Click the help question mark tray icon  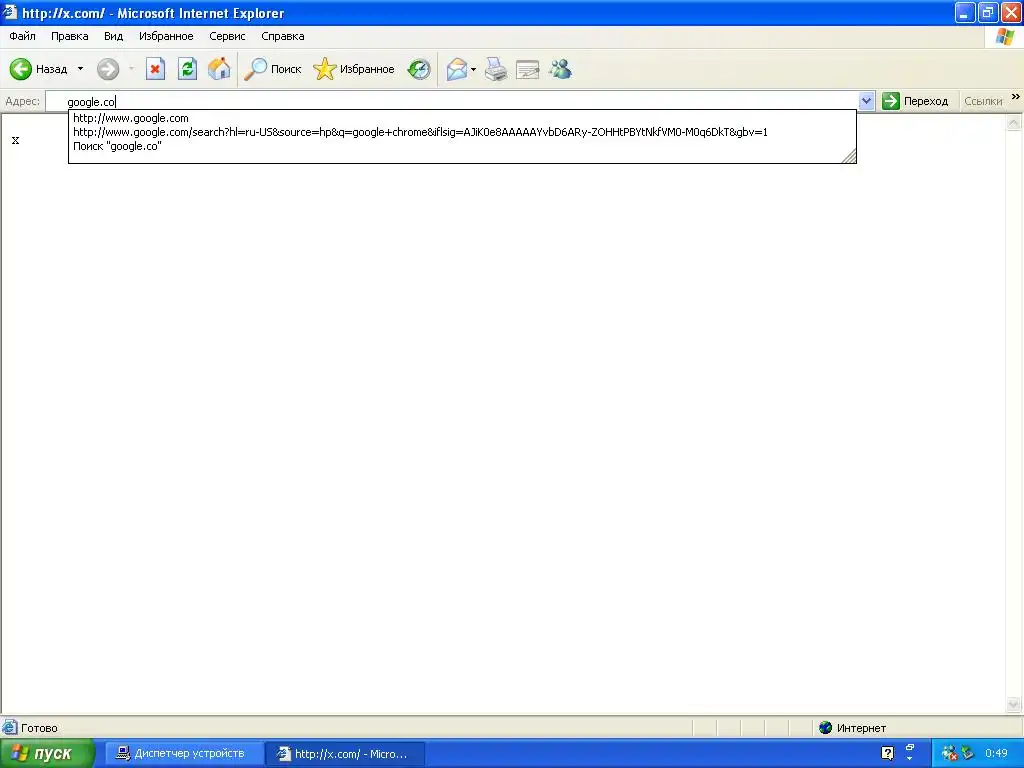click(888, 754)
